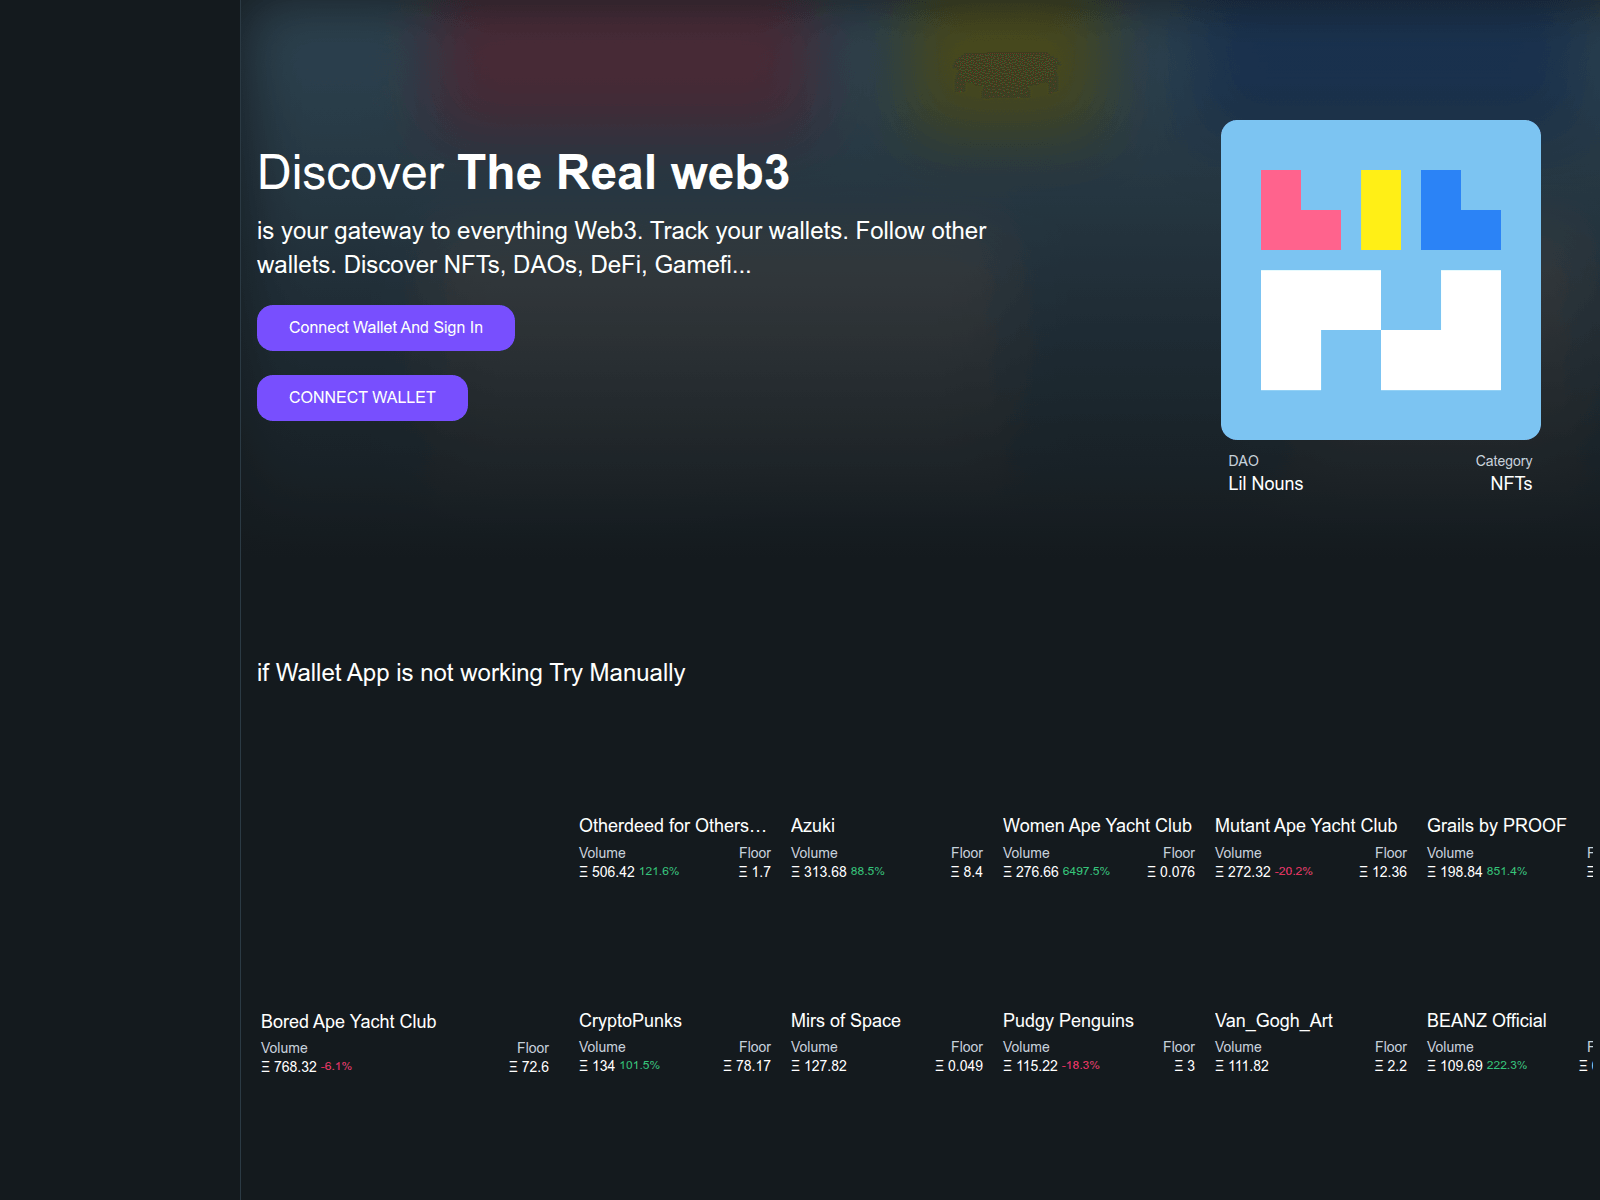Select the Ethereum symbol beside Van_Gogh_Art volume
The height and width of the screenshot is (1200, 1600).
[x=1218, y=1066]
